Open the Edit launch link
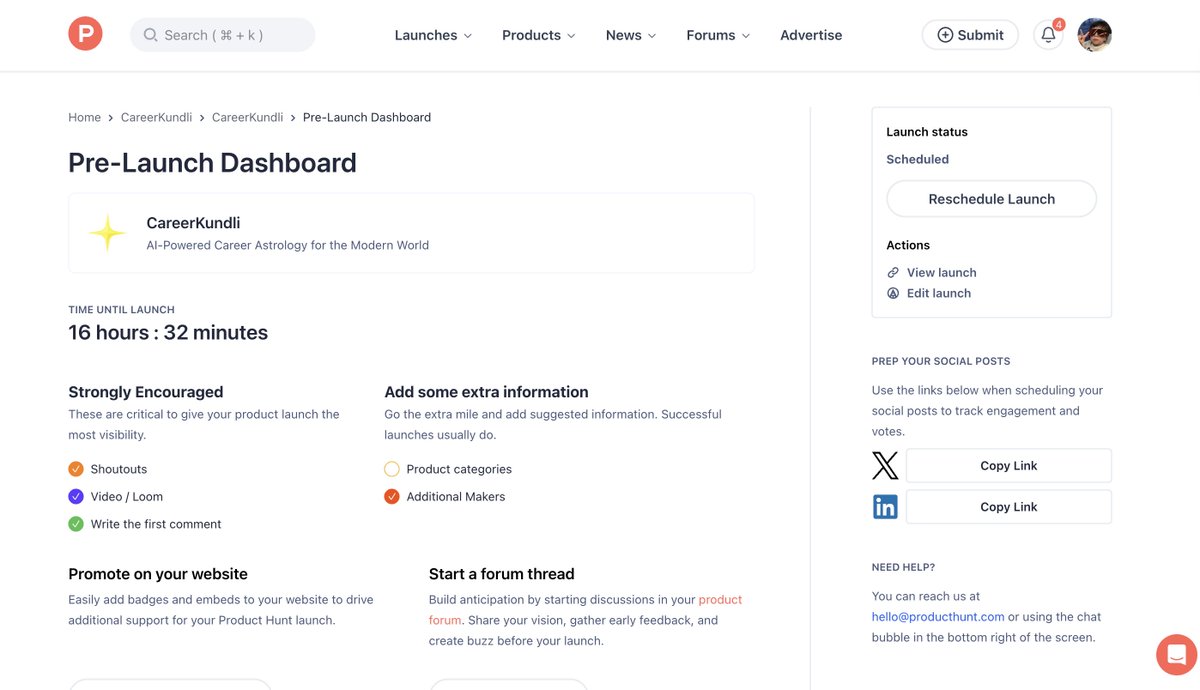The width and height of the screenshot is (1200, 690). (x=938, y=293)
